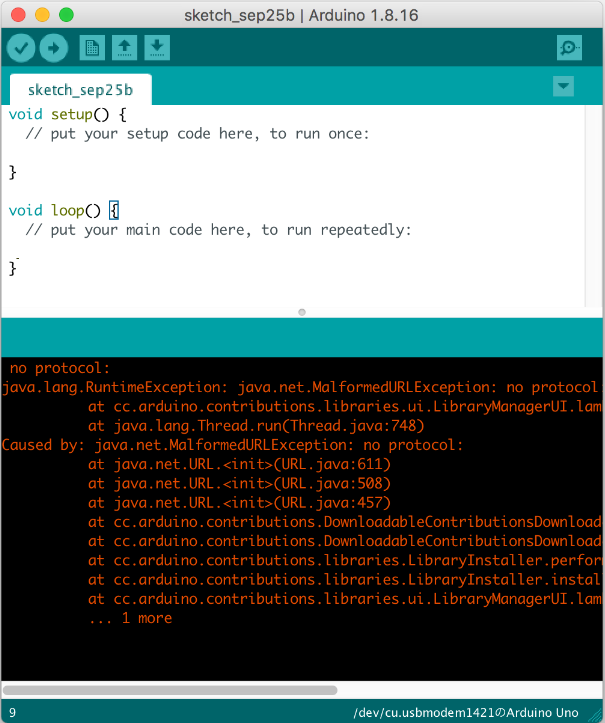Click the 'void loop()' code line
The width and height of the screenshot is (605, 723).
(64, 211)
